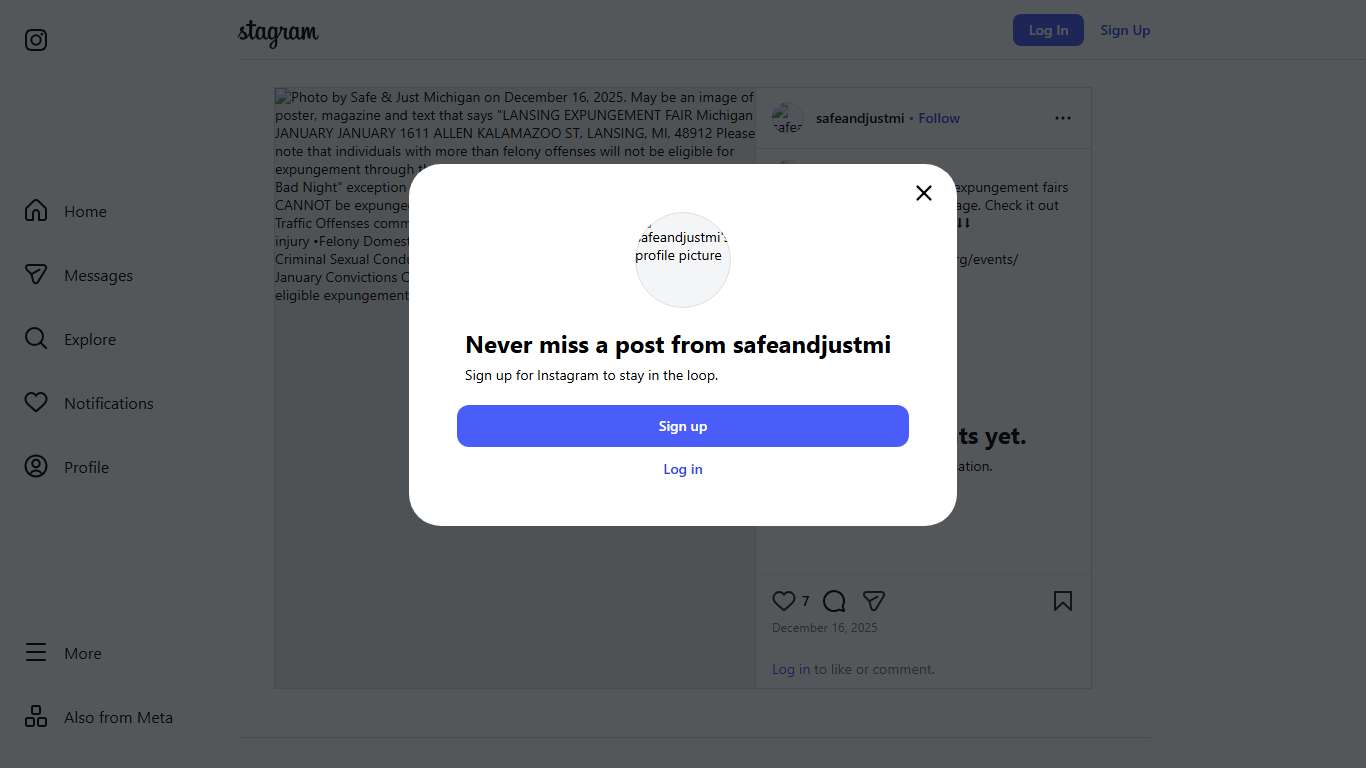This screenshot has width=1366, height=768.
Task: Click the Instagram logo icon
Action: click(36, 40)
